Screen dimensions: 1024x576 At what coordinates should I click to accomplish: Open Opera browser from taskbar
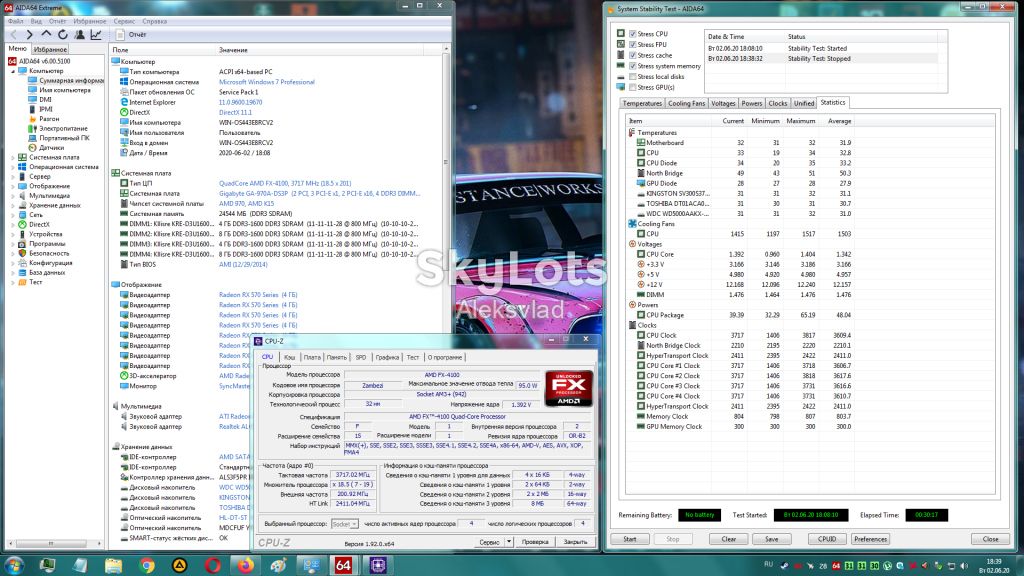212,565
